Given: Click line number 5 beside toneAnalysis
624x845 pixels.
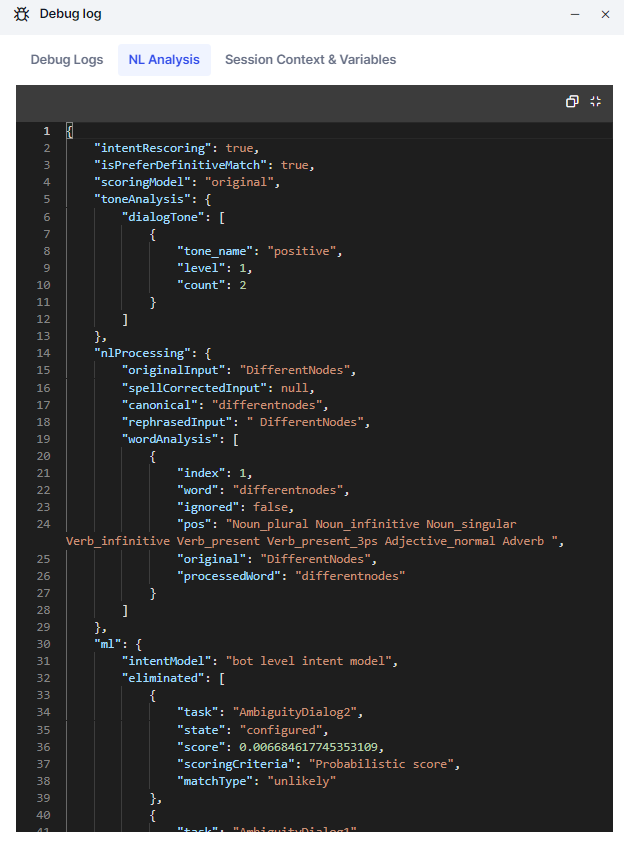Looking at the screenshot, I should tap(46, 200).
